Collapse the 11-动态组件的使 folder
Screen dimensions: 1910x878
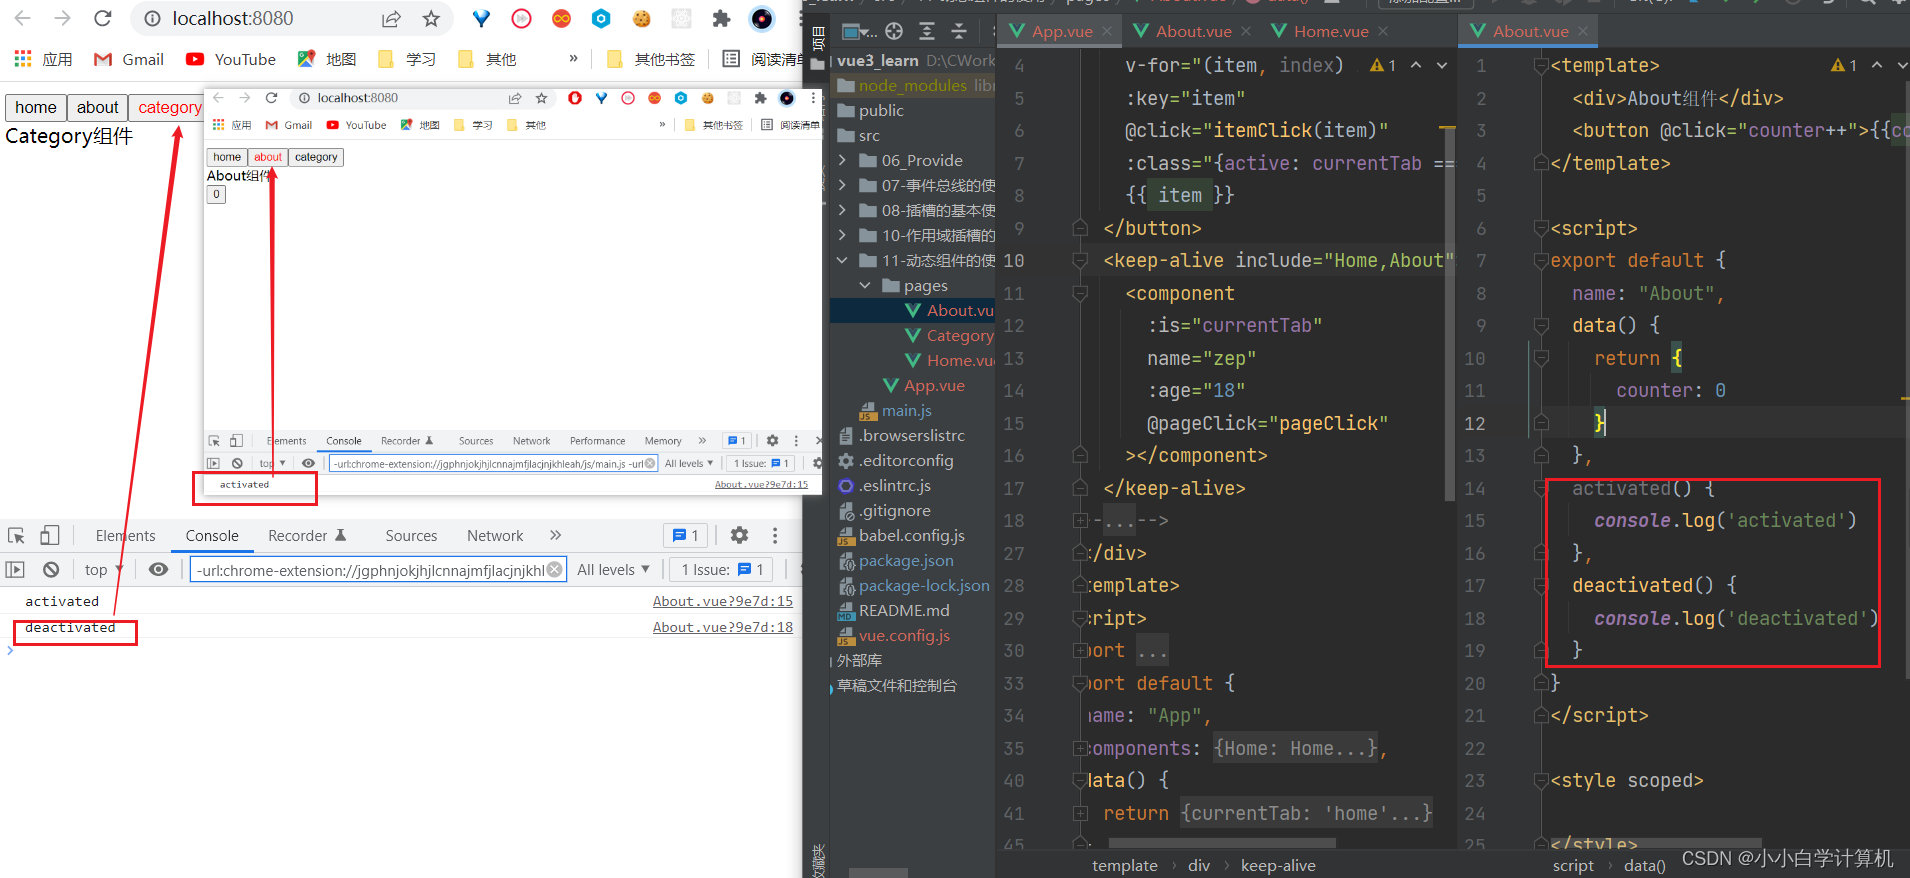pos(842,260)
